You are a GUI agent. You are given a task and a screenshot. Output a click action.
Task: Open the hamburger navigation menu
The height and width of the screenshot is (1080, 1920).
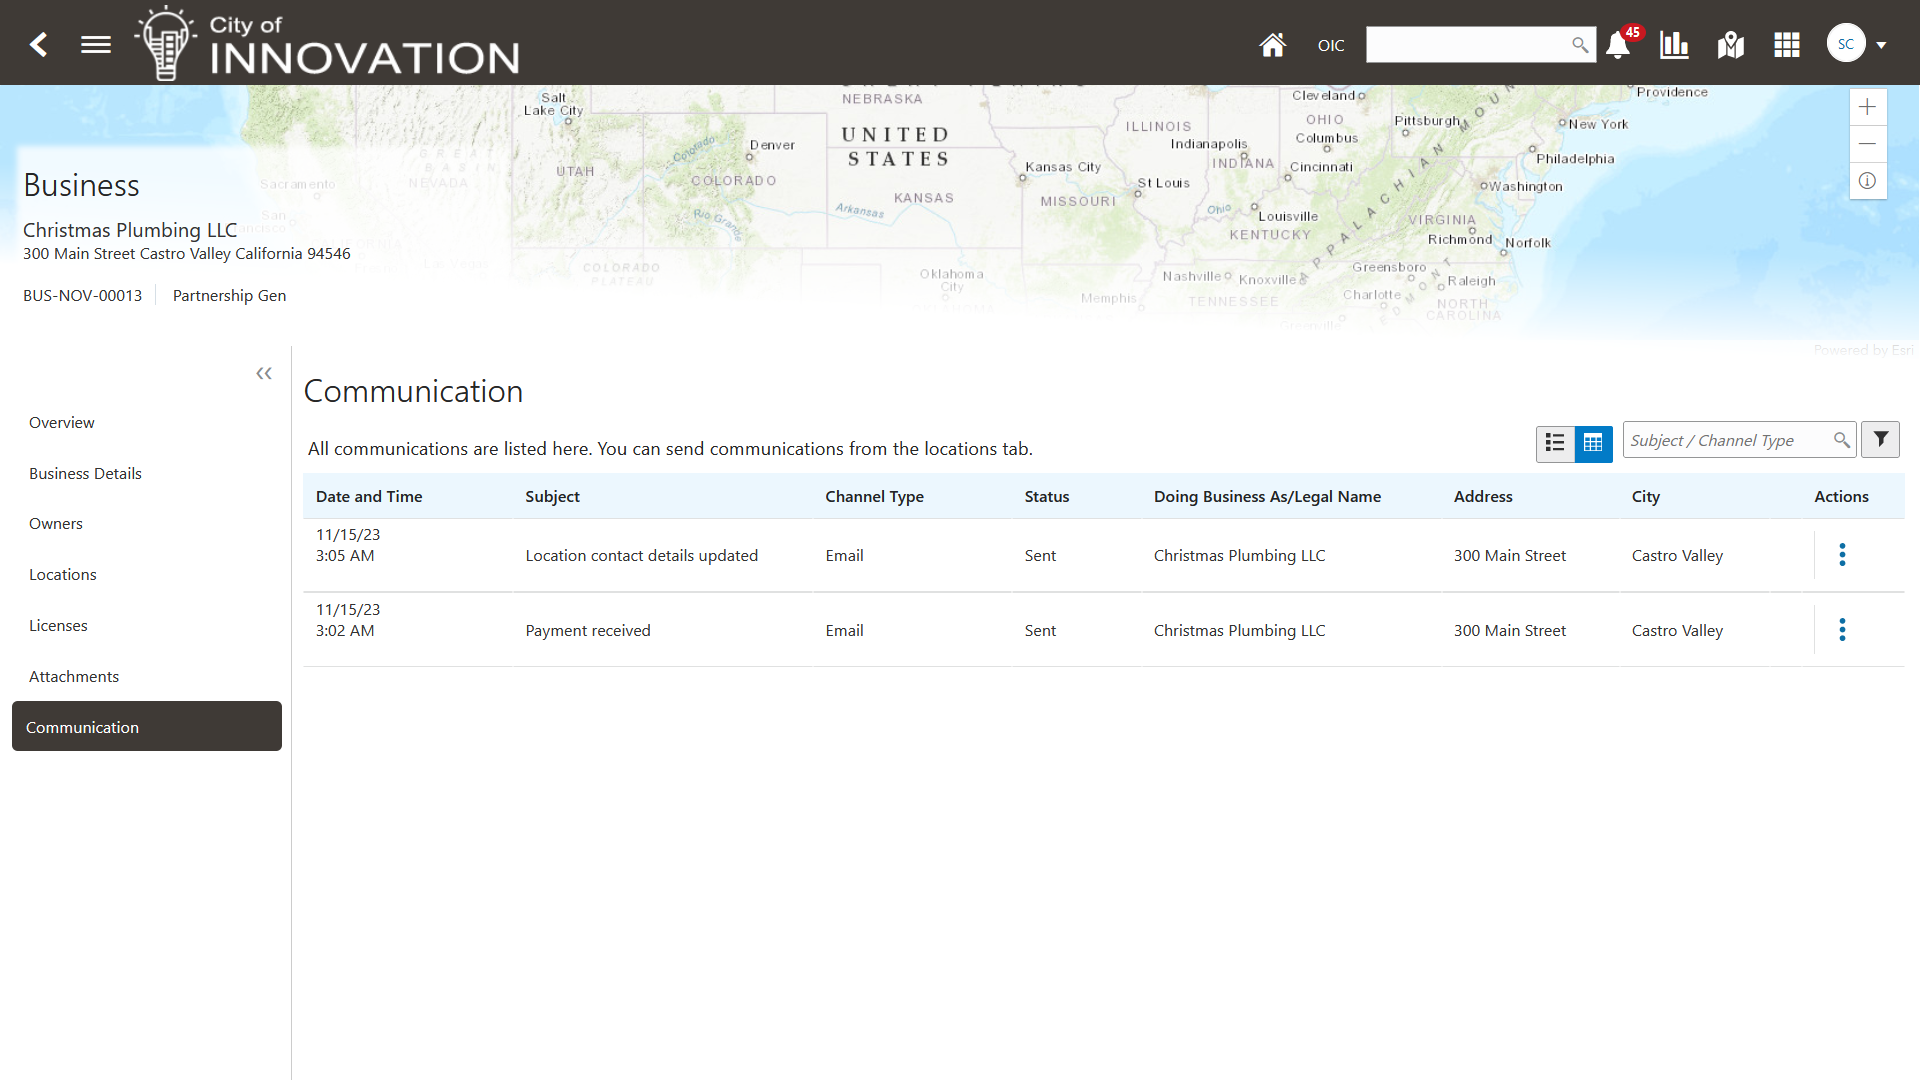[x=95, y=44]
